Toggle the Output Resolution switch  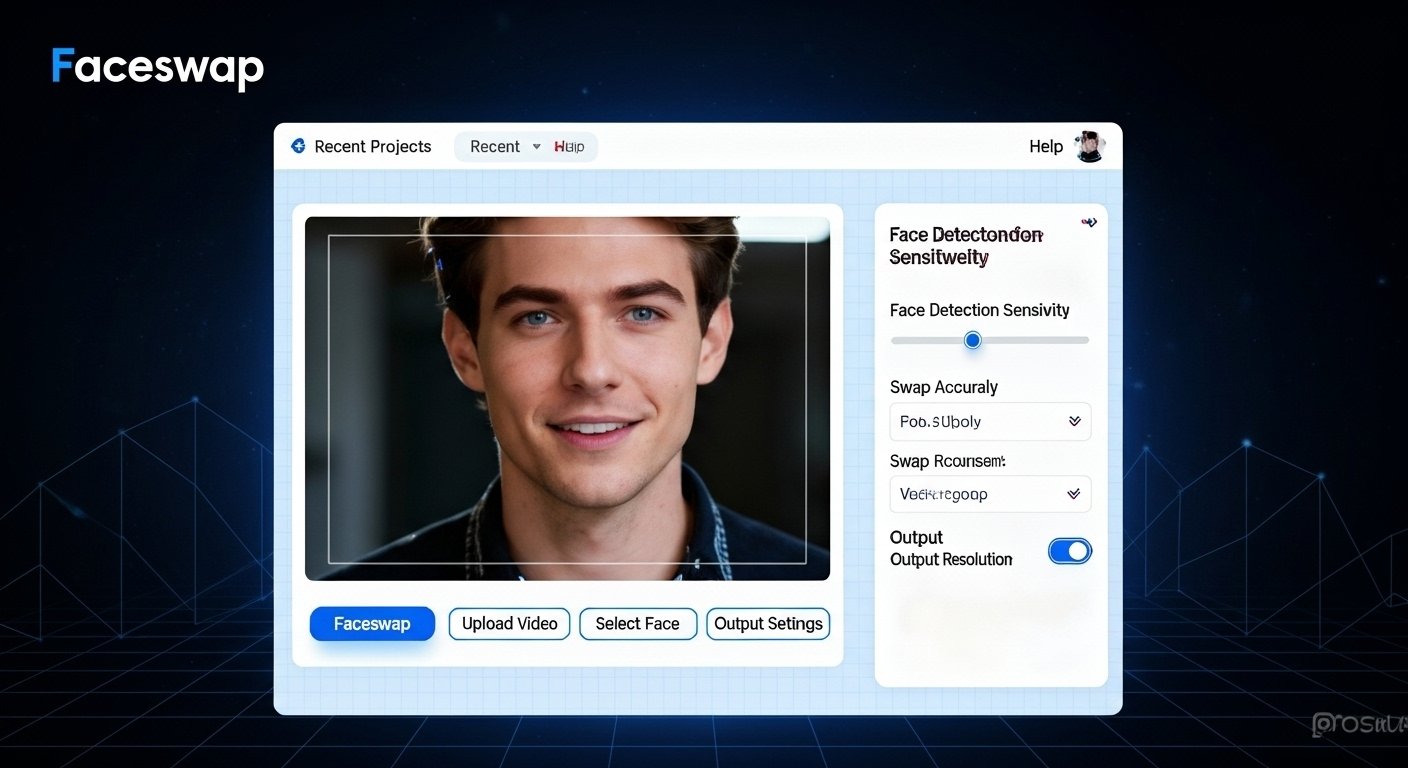point(1070,551)
